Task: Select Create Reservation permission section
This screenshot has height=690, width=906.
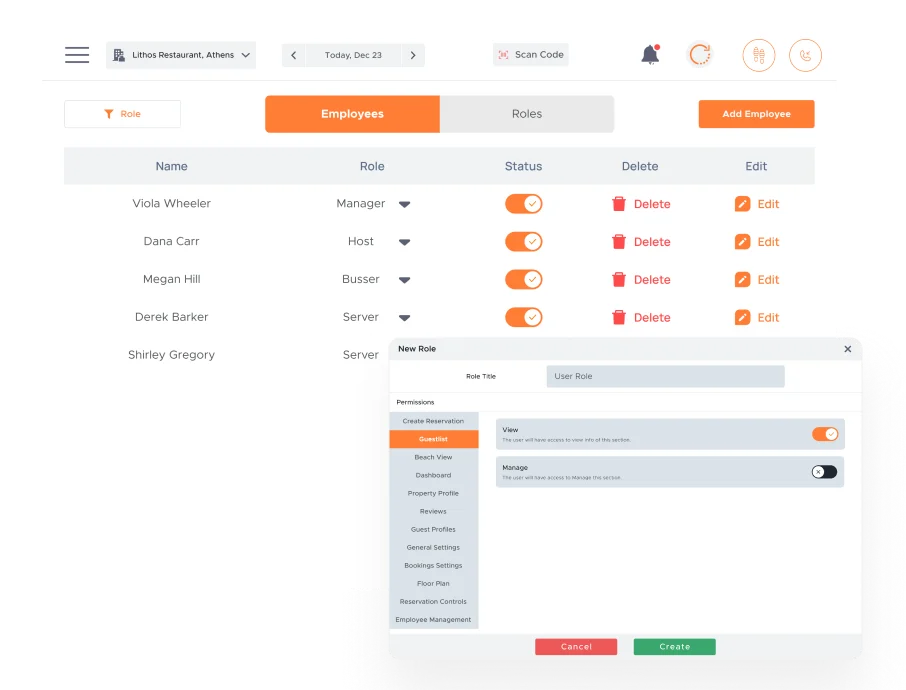Action: 434,421
